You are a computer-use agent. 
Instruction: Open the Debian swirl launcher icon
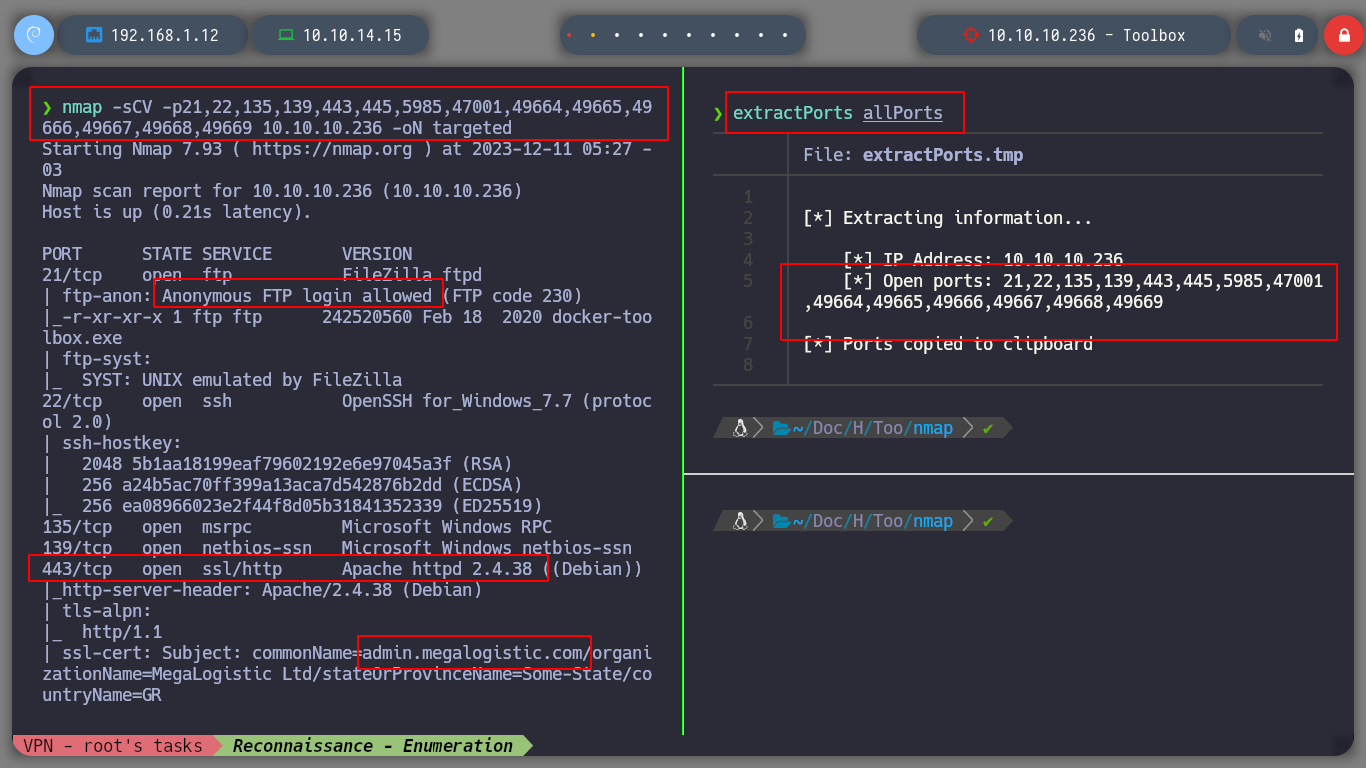[33, 35]
